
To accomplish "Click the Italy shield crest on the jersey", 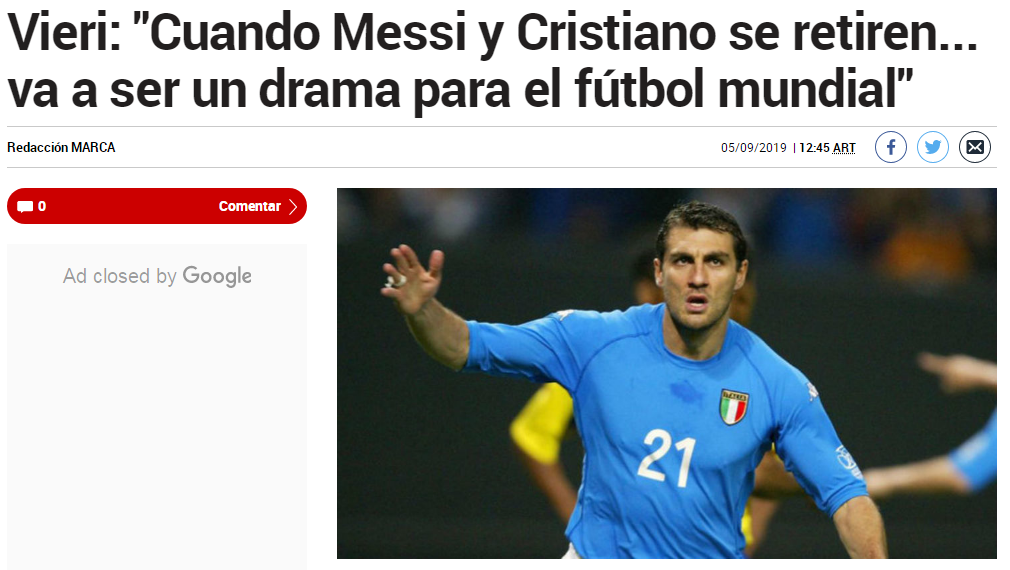I will click(x=734, y=407).
